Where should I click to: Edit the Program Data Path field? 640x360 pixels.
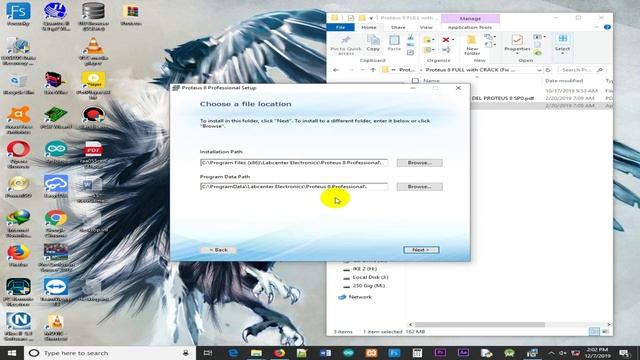(294, 187)
